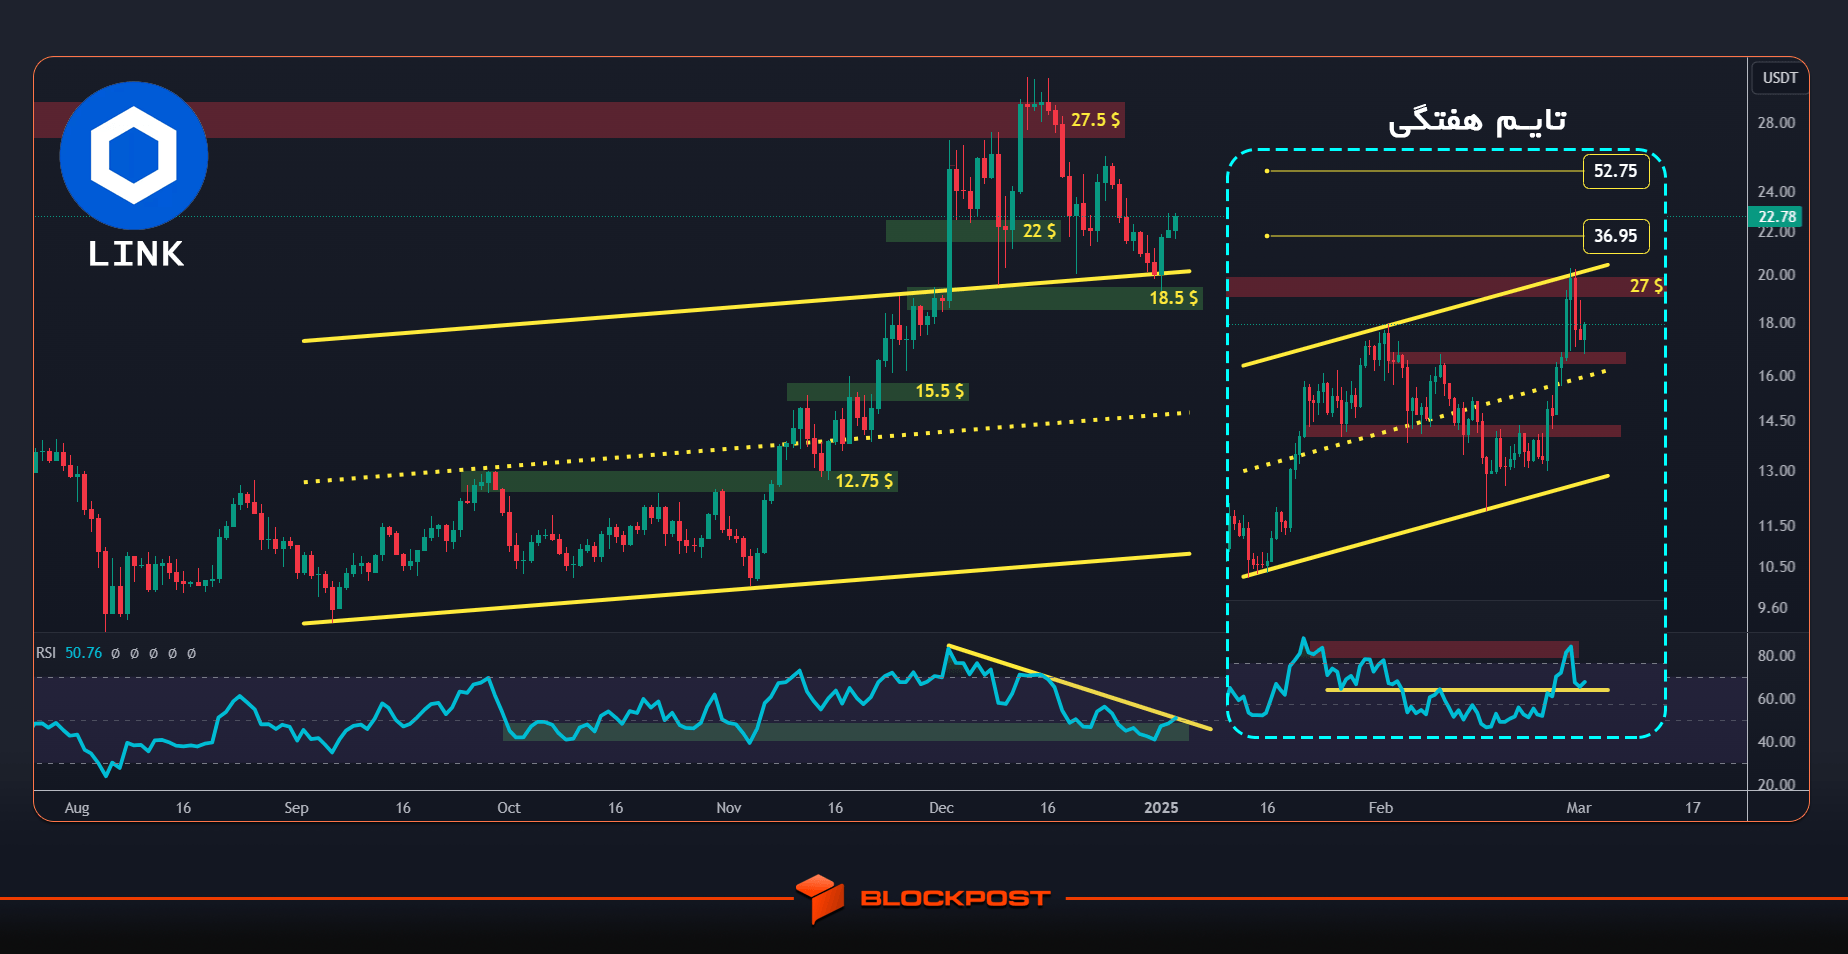This screenshot has width=1848, height=954.
Task: Click the USDT currency button
Action: click(x=1780, y=78)
